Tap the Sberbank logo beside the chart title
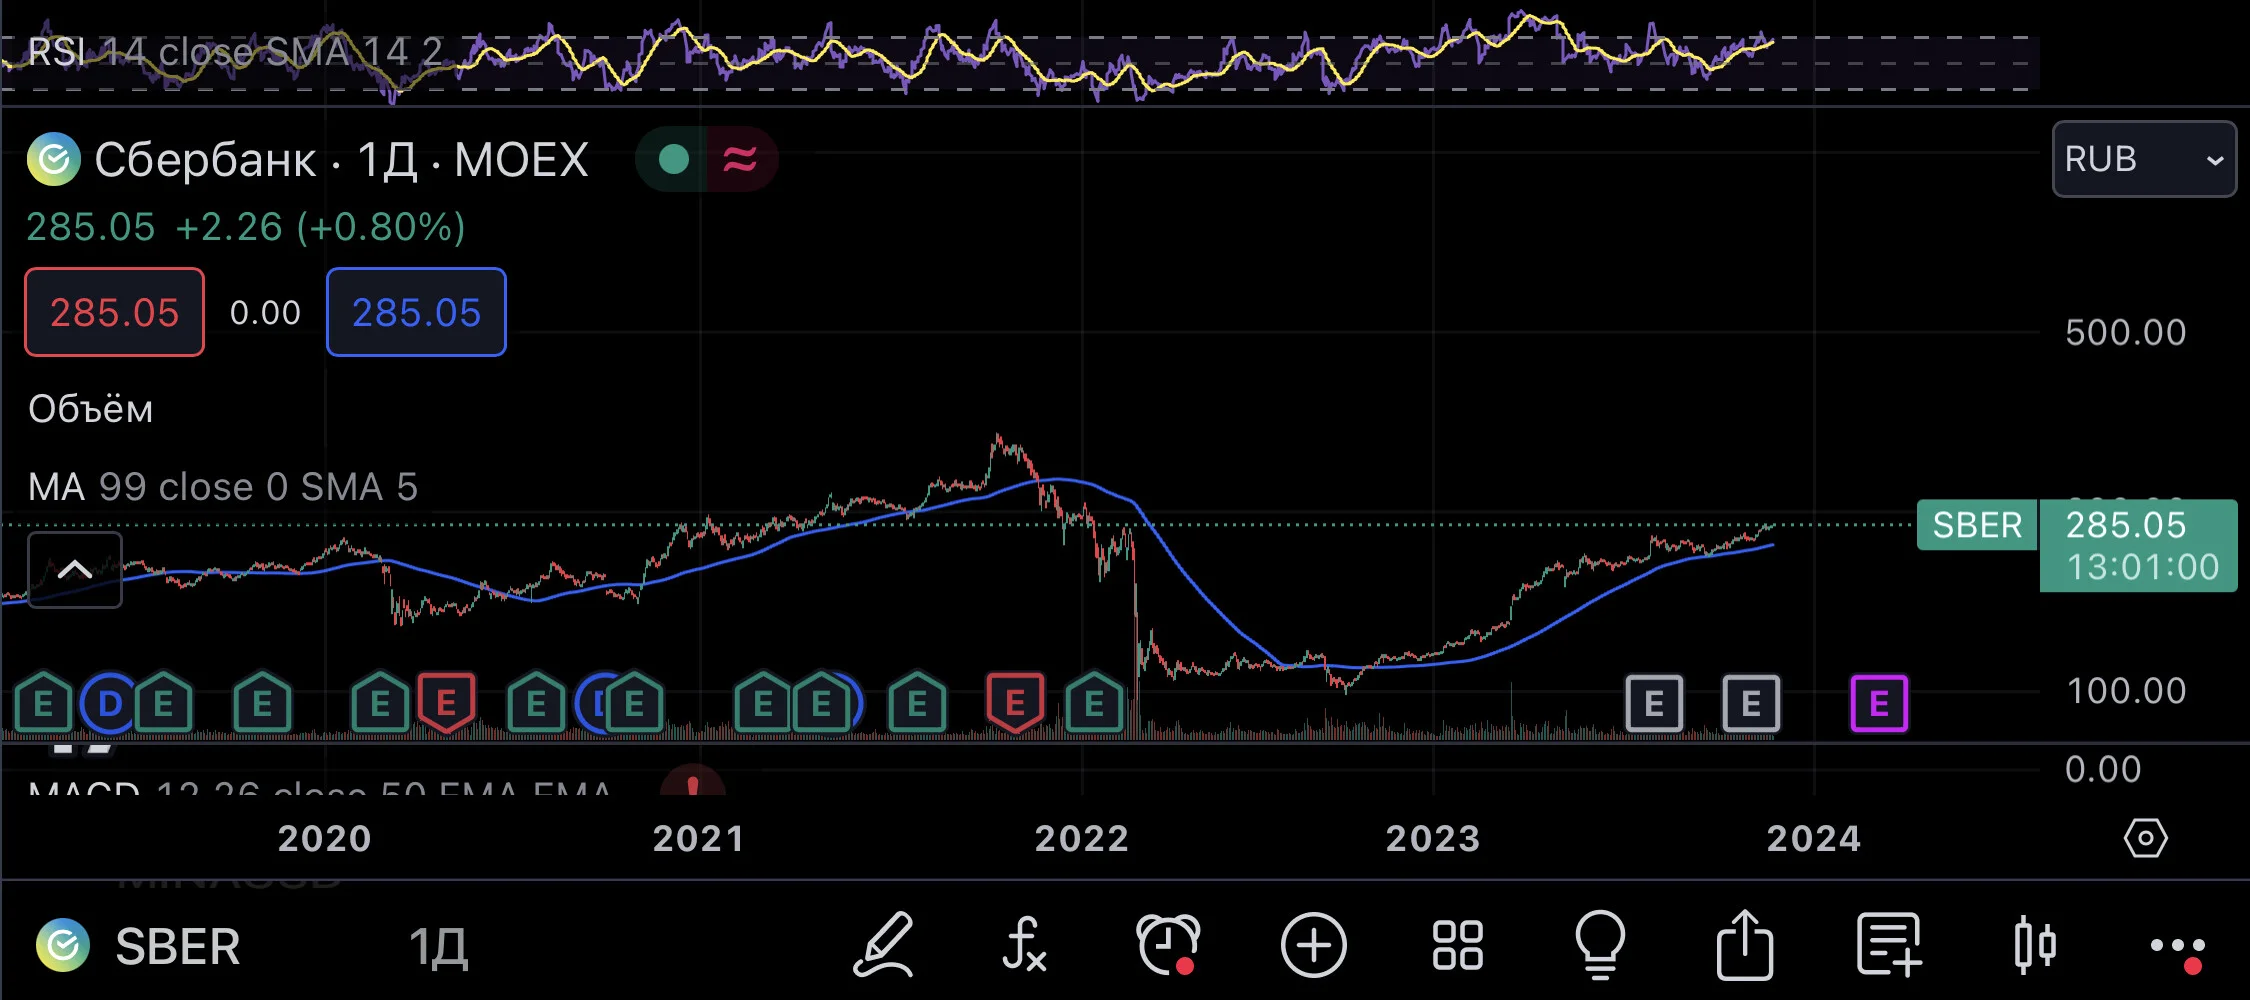The width and height of the screenshot is (2250, 1000). [54, 159]
